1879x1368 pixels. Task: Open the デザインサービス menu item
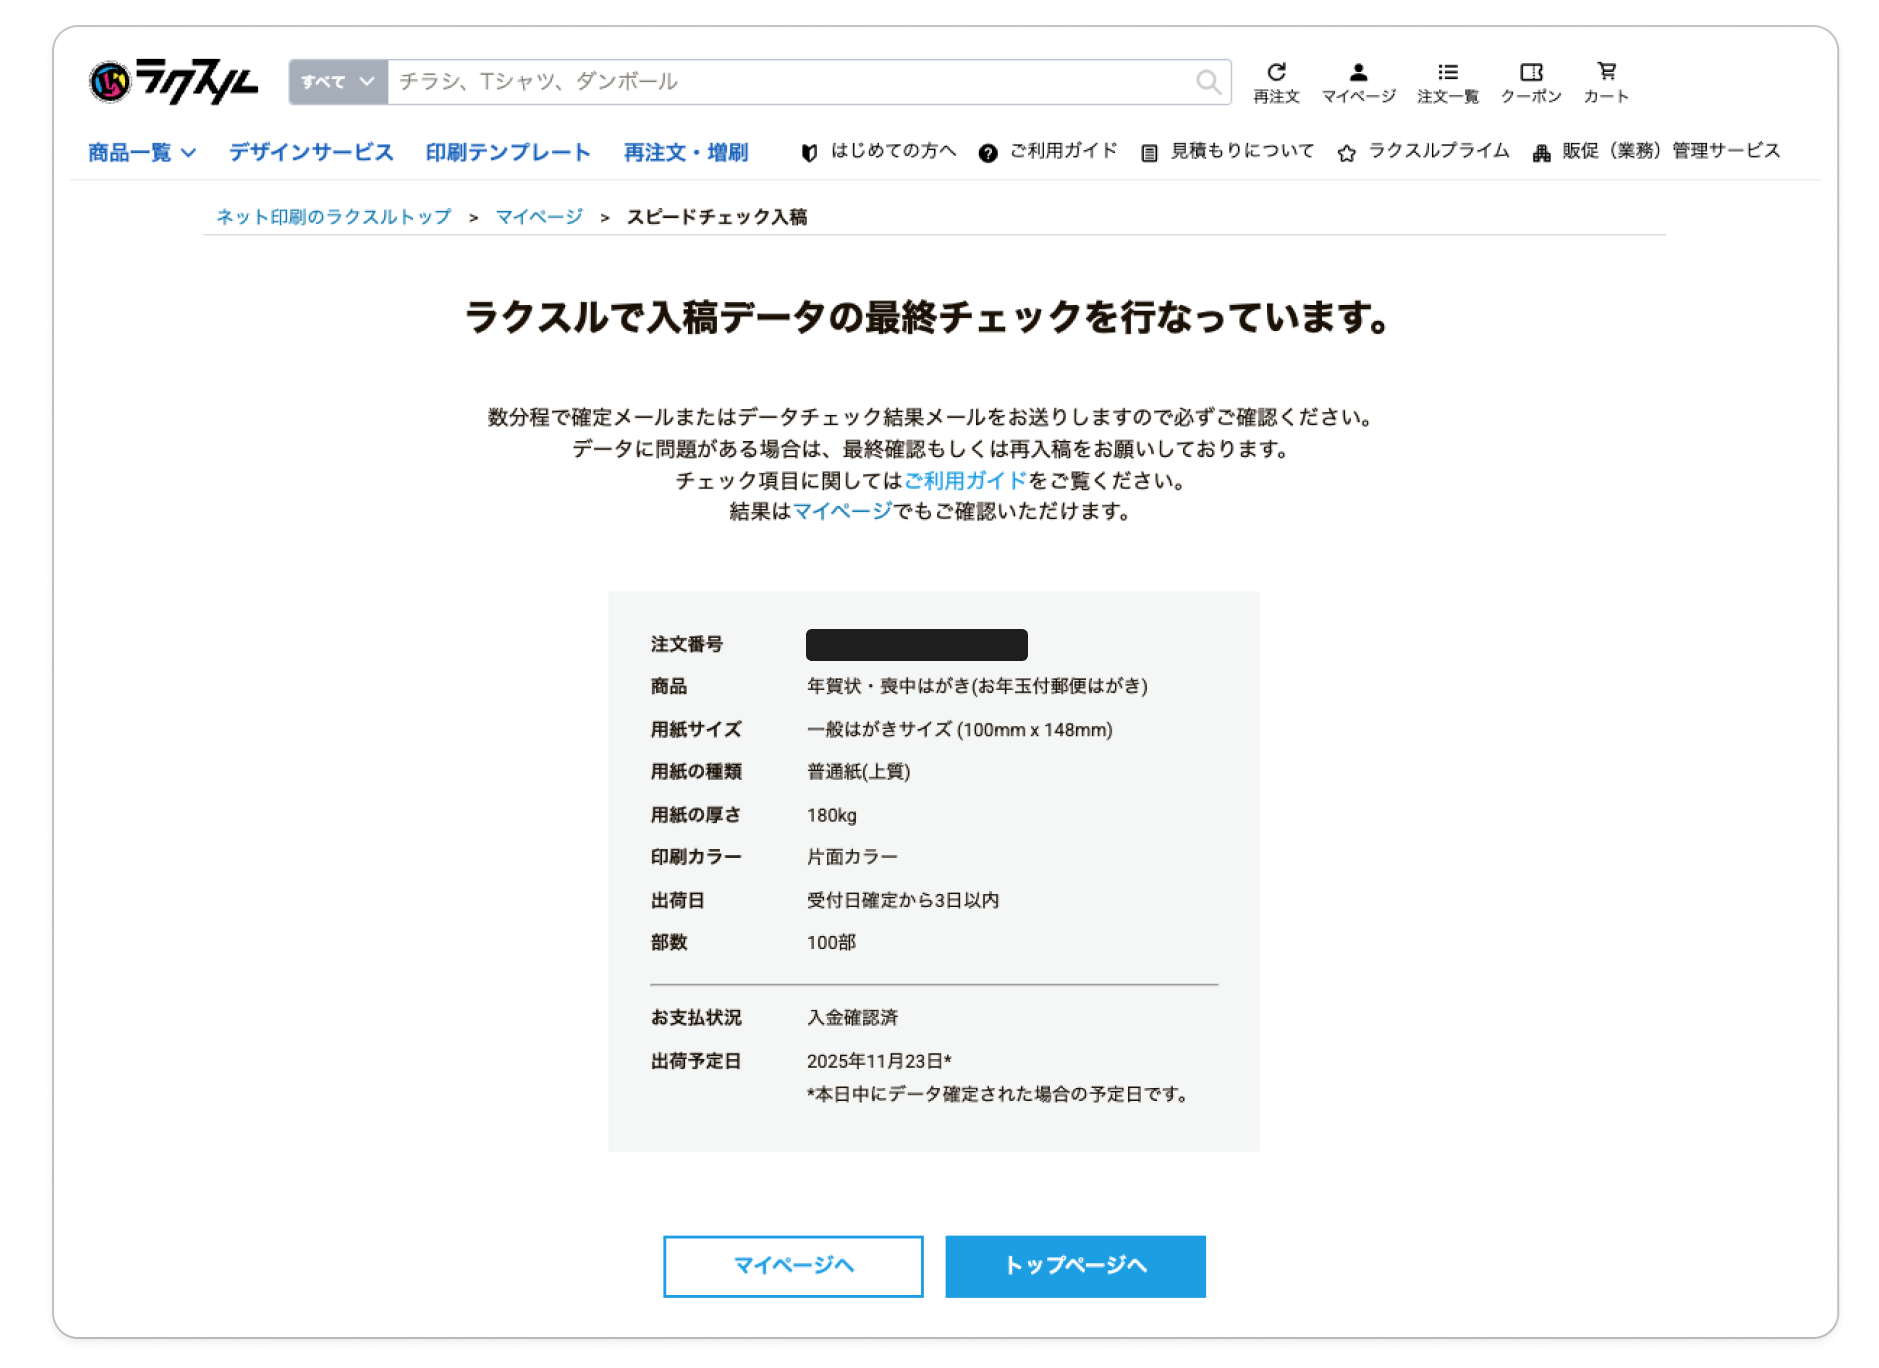[x=311, y=152]
